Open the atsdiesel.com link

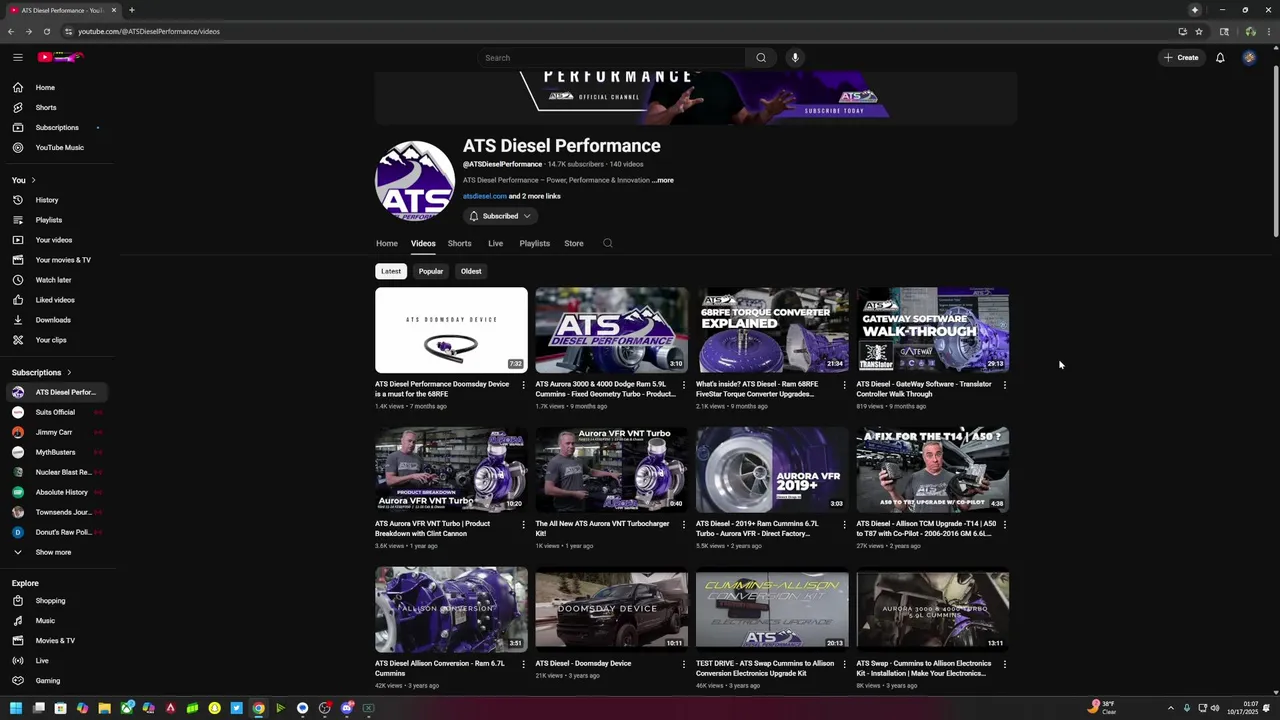pyautogui.click(x=484, y=196)
